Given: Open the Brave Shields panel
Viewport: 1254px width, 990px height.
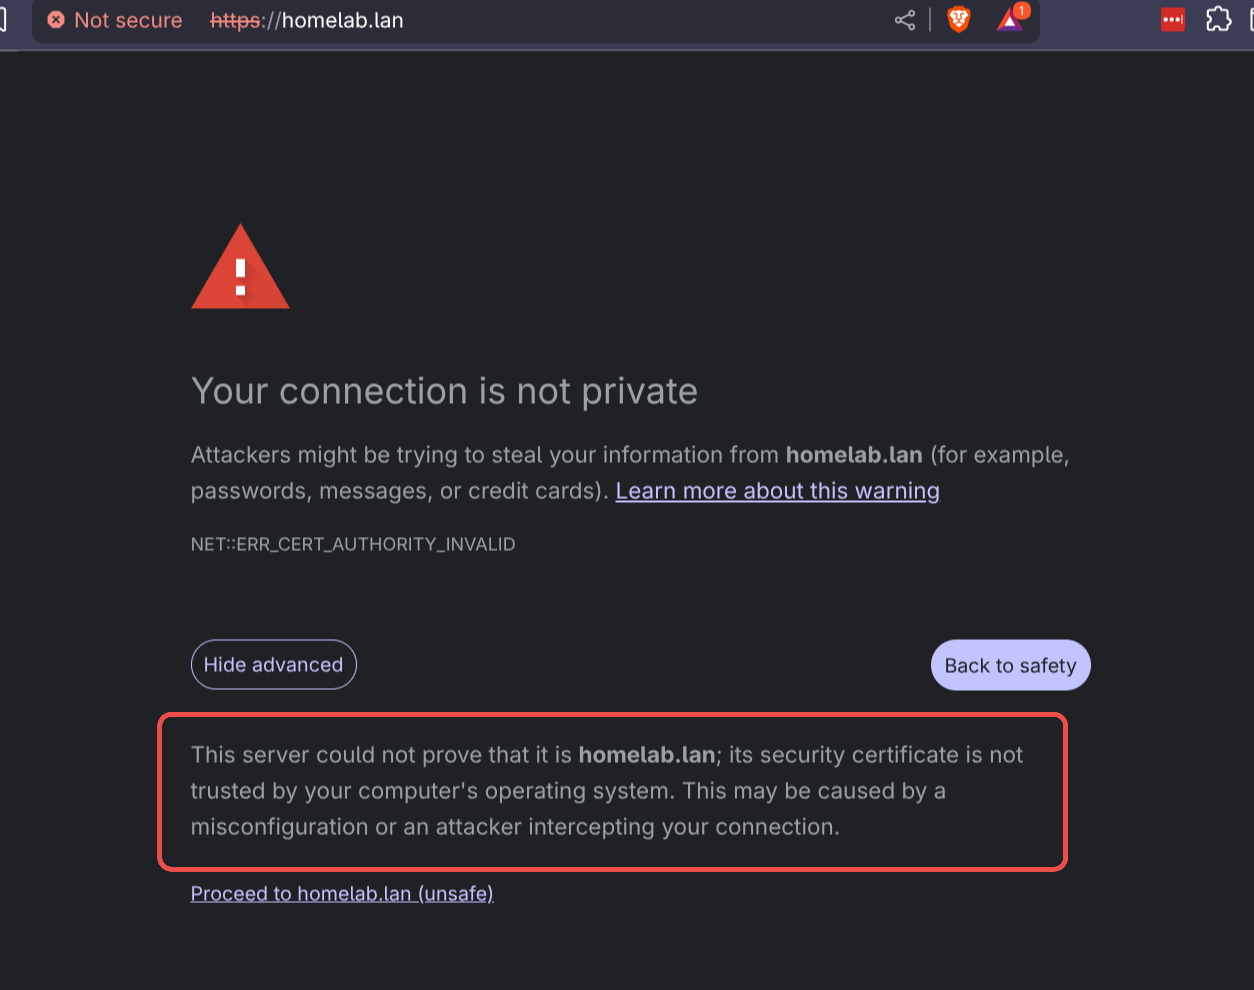Looking at the screenshot, I should pyautogui.click(x=958, y=19).
